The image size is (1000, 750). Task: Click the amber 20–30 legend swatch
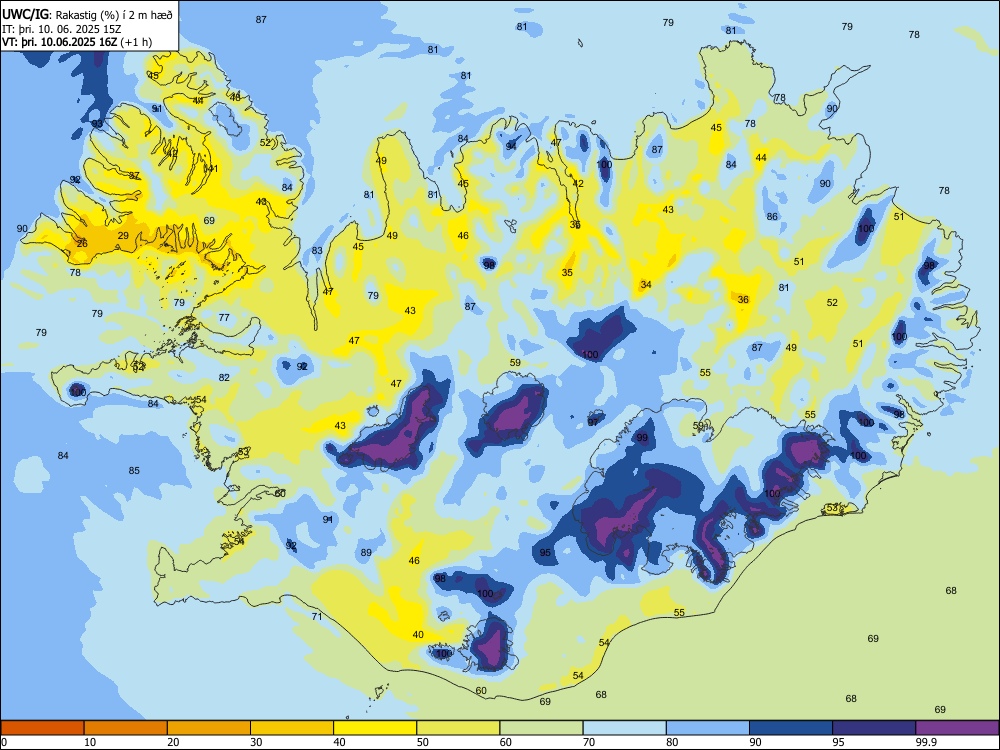[209, 728]
